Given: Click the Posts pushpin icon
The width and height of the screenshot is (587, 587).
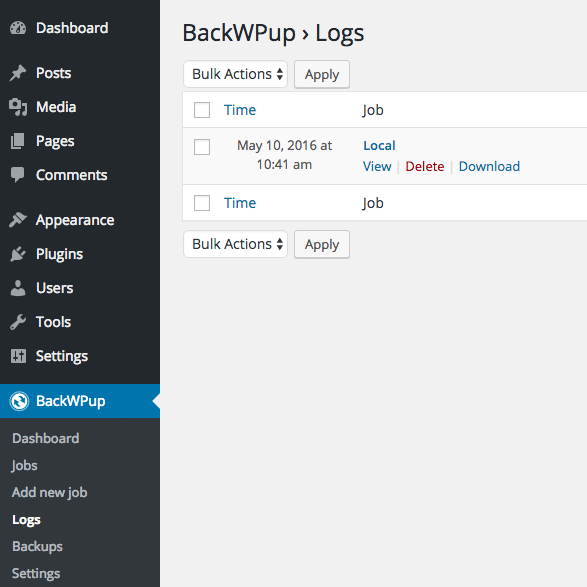Looking at the screenshot, I should [18, 73].
